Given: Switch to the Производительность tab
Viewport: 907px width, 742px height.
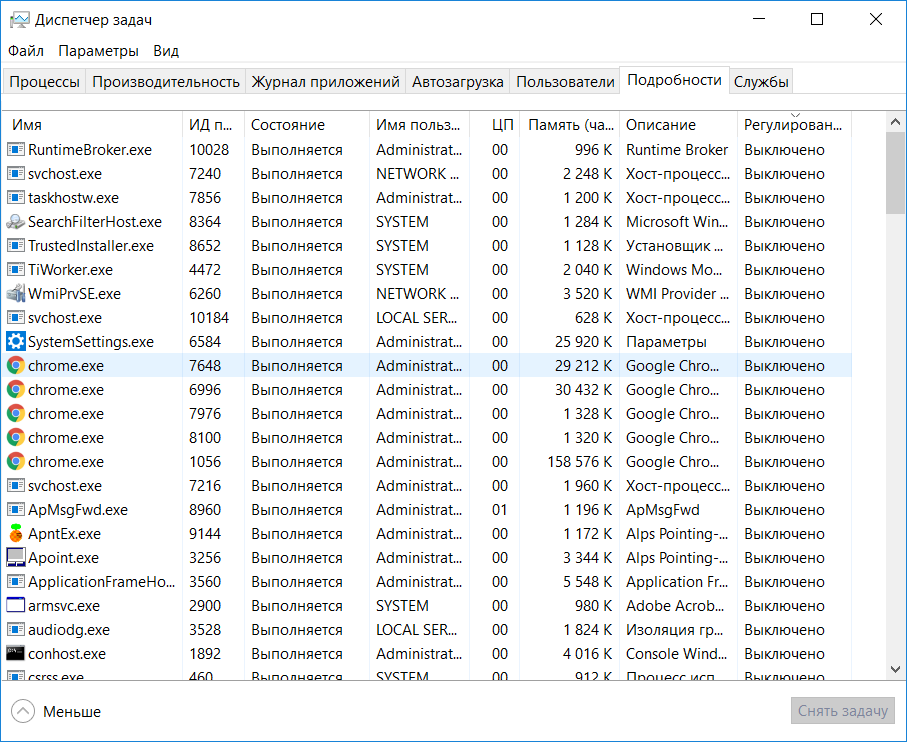Looking at the screenshot, I should coord(166,82).
